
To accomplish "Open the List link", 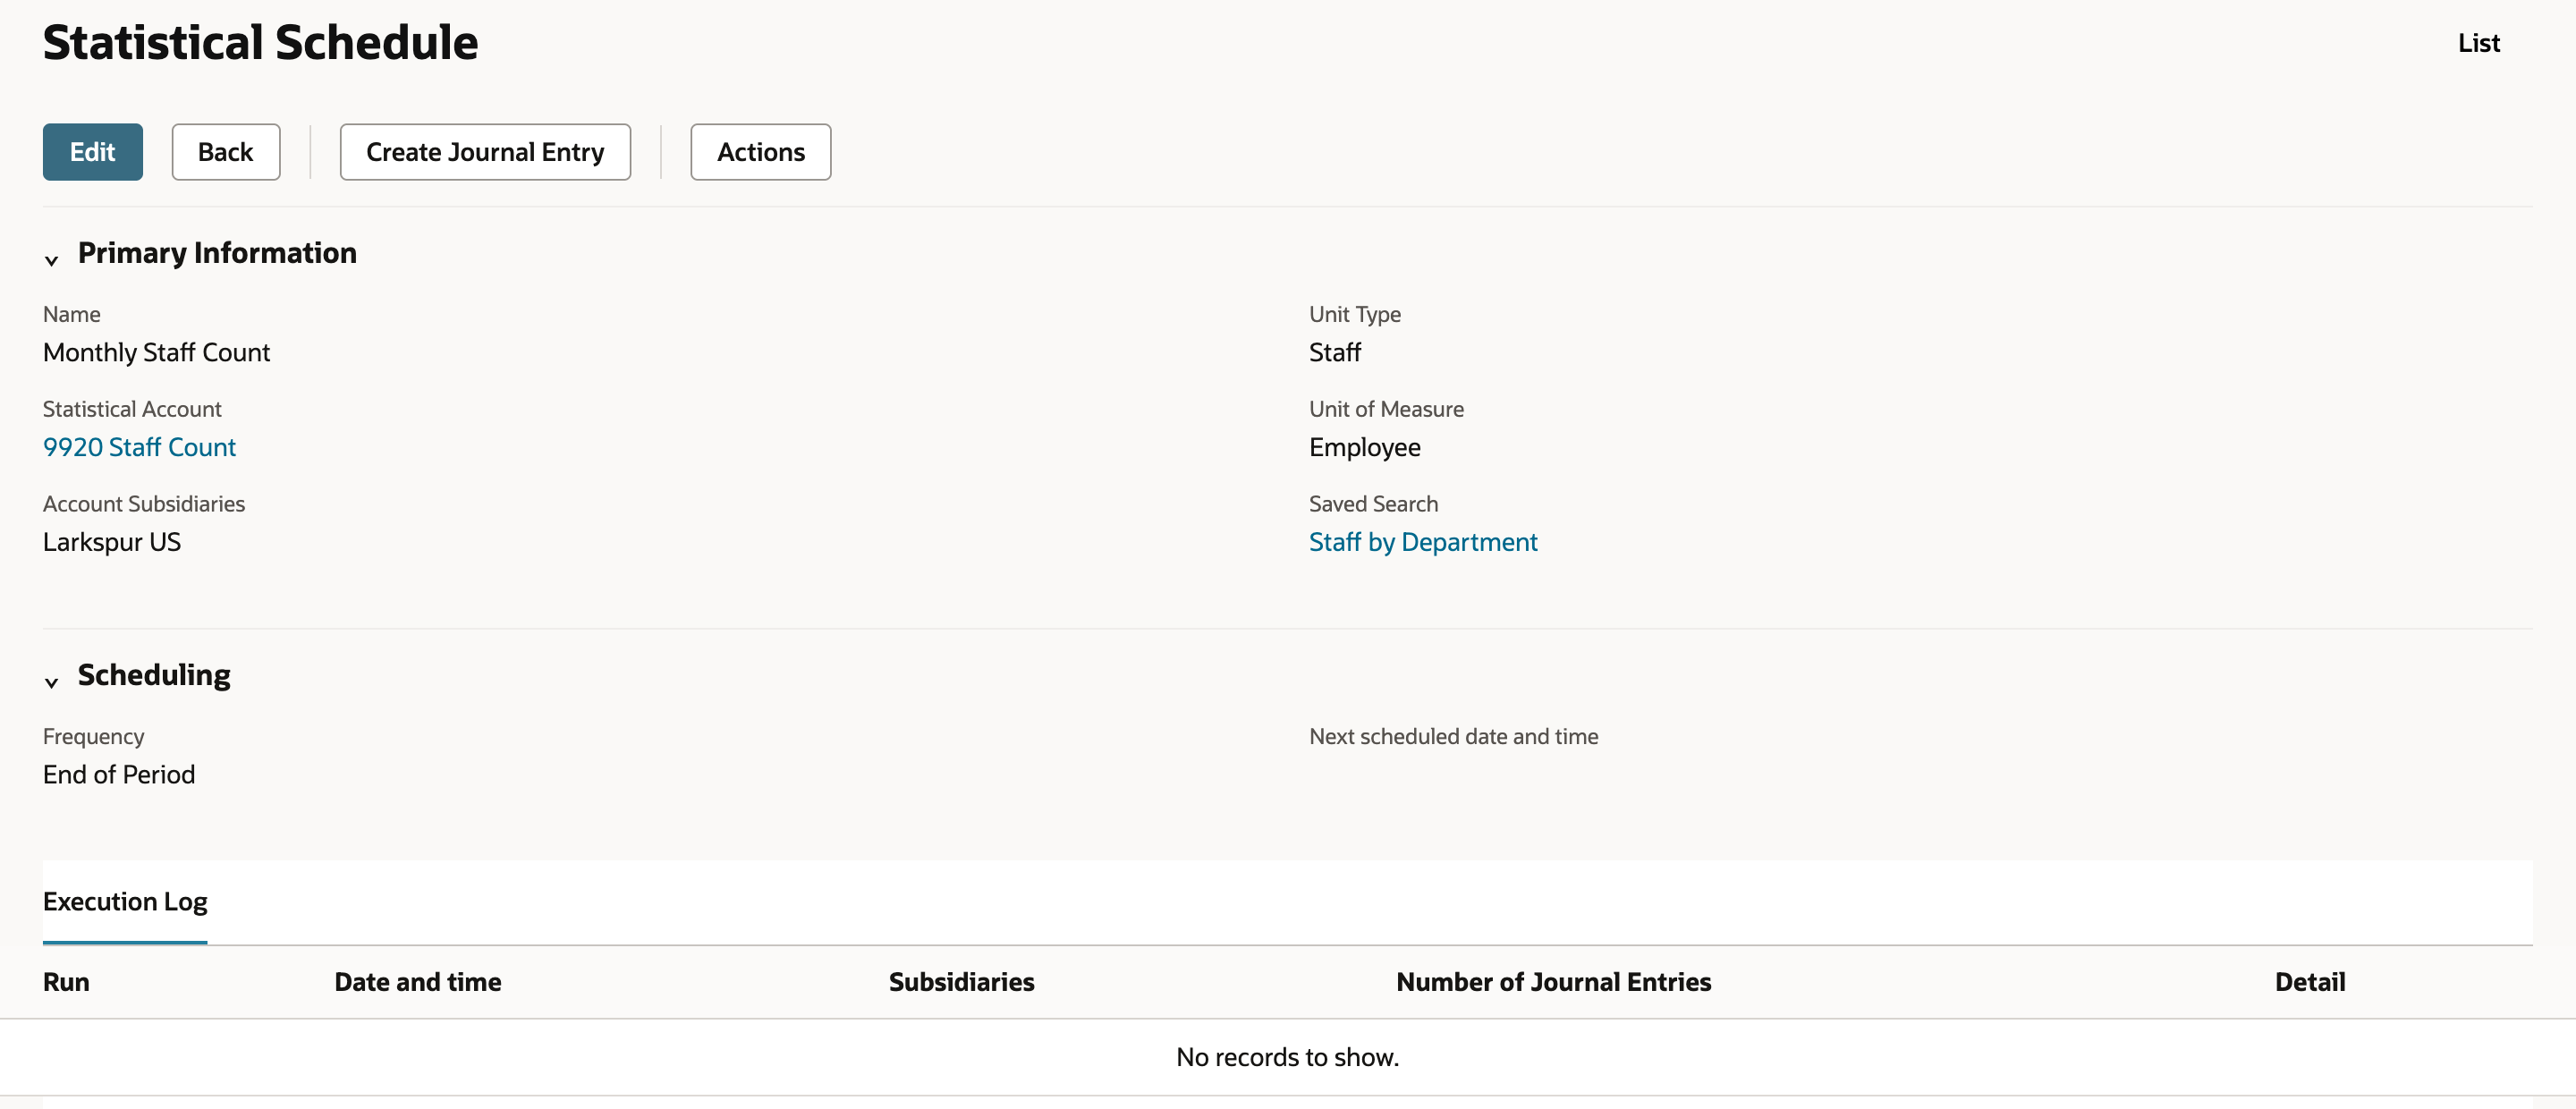I will point(2478,43).
